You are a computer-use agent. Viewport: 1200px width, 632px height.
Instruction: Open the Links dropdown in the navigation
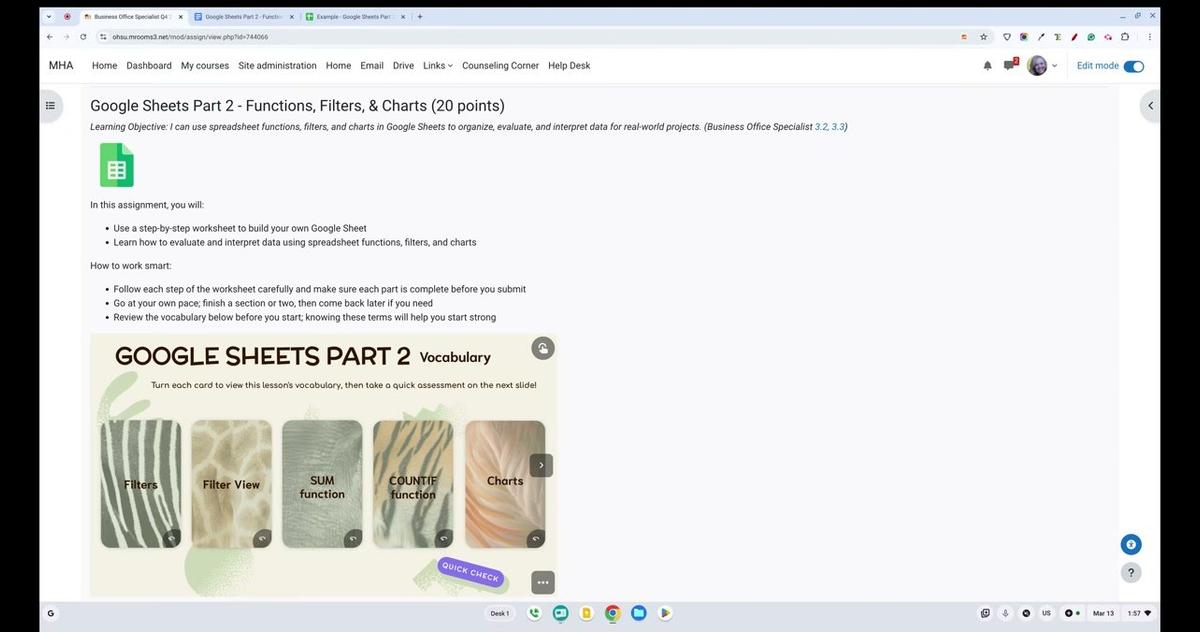tap(436, 65)
